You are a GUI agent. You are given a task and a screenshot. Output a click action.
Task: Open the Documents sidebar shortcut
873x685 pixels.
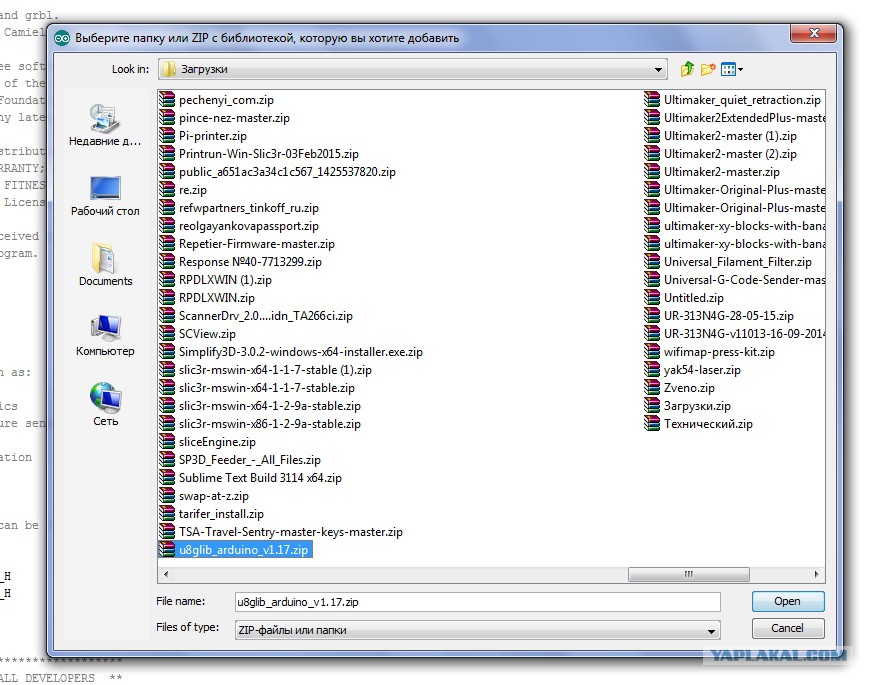coord(105,265)
